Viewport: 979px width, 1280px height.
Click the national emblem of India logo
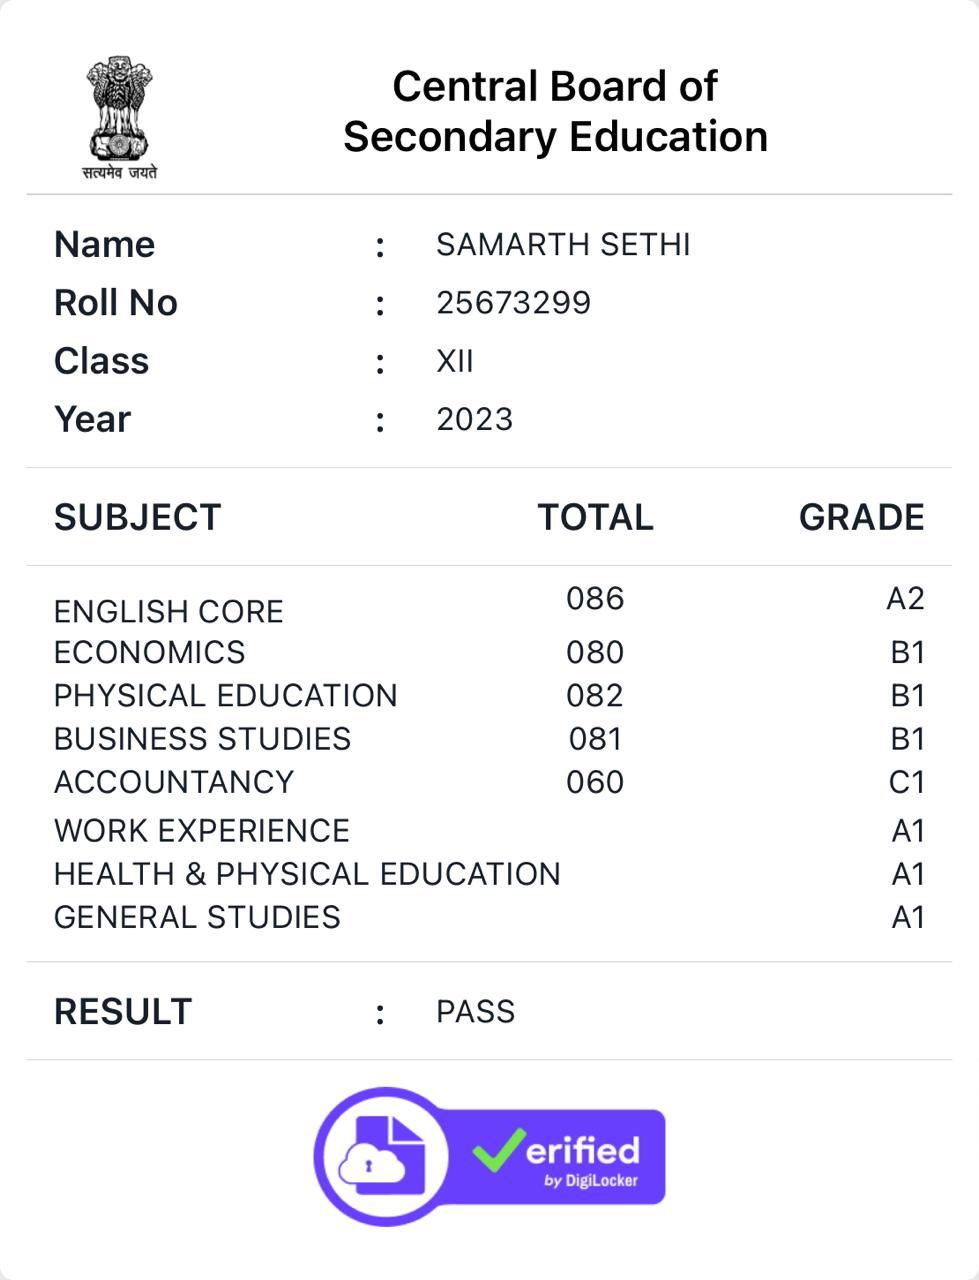click(x=120, y=118)
